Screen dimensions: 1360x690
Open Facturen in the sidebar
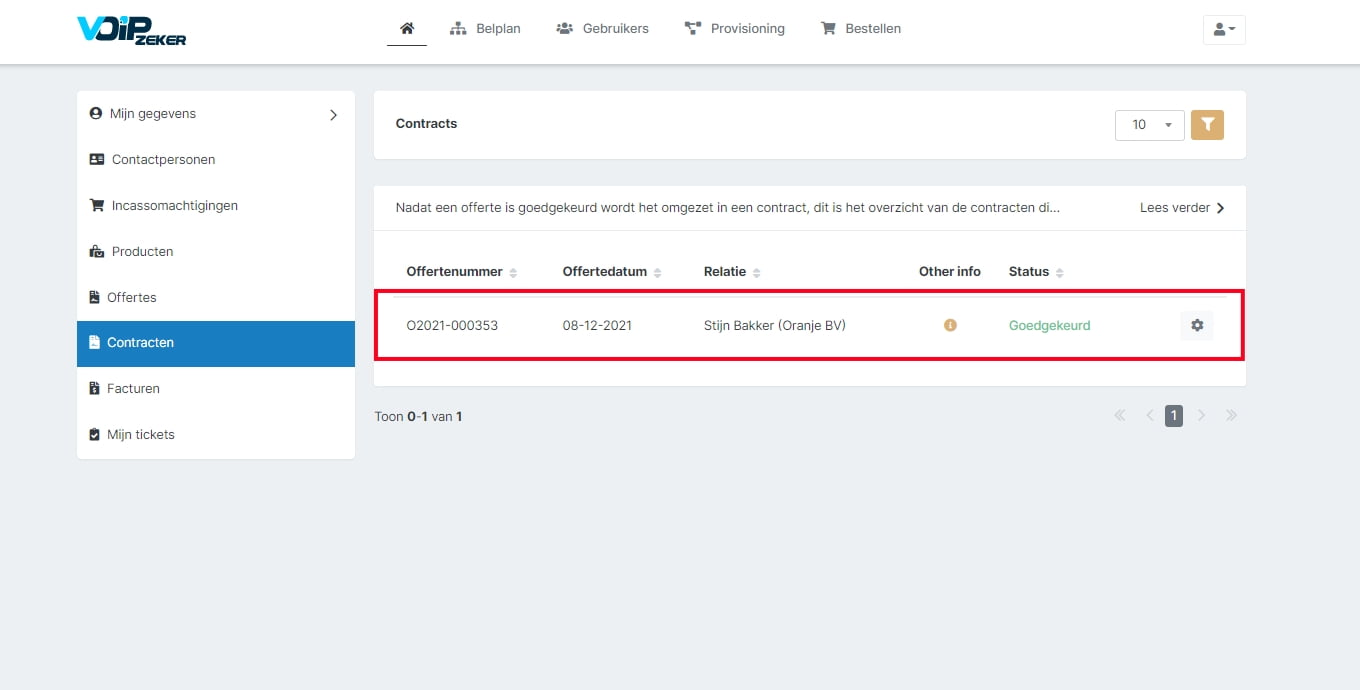click(x=216, y=388)
